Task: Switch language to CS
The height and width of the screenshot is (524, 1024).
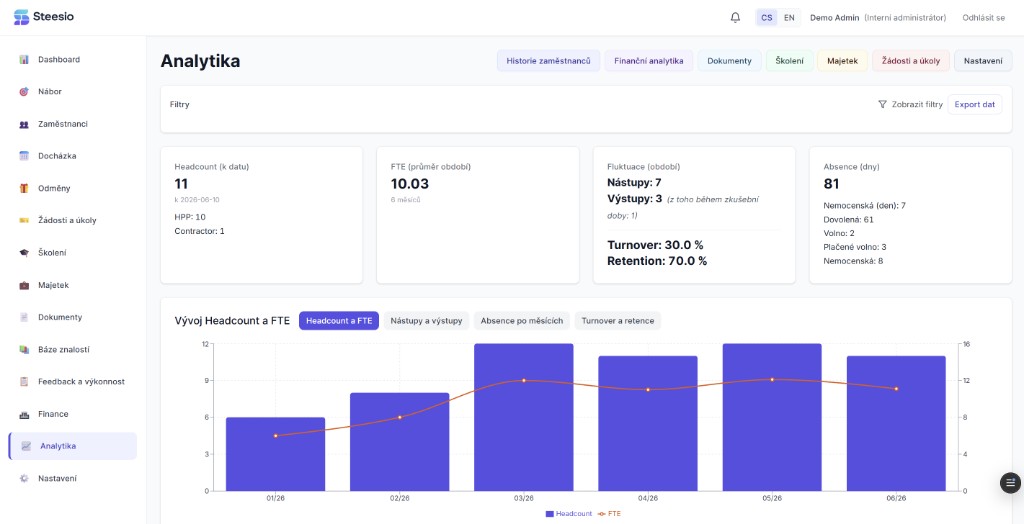Action: tap(767, 18)
